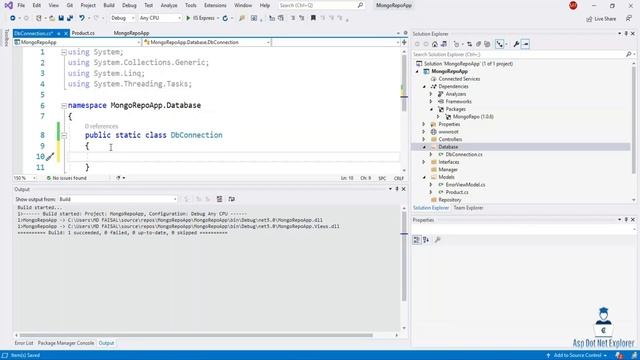This screenshot has width=640, height=360.
Task: Switch to the MongoRepoApp editor tab
Action: 131,33
